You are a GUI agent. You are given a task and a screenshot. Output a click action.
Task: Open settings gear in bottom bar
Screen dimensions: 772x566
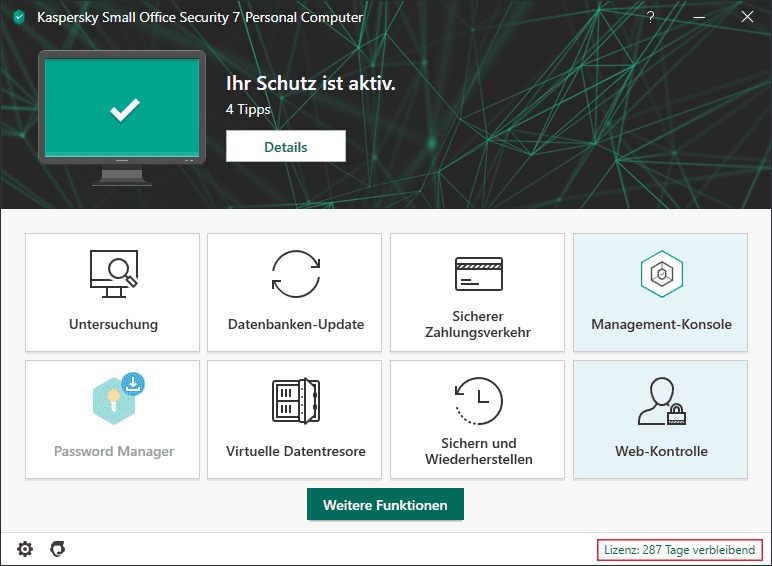click(25, 549)
